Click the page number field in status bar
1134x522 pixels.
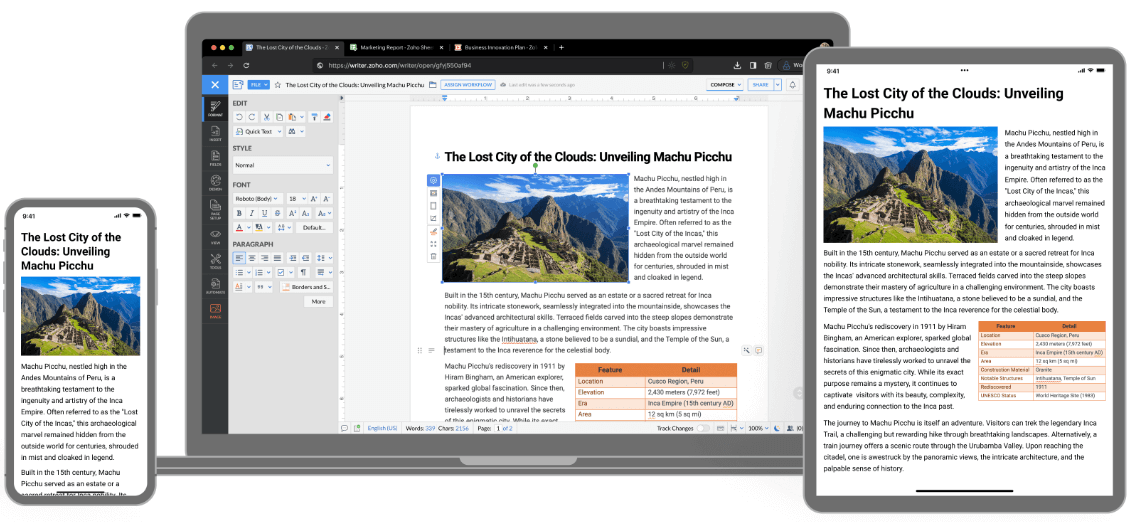(498, 428)
